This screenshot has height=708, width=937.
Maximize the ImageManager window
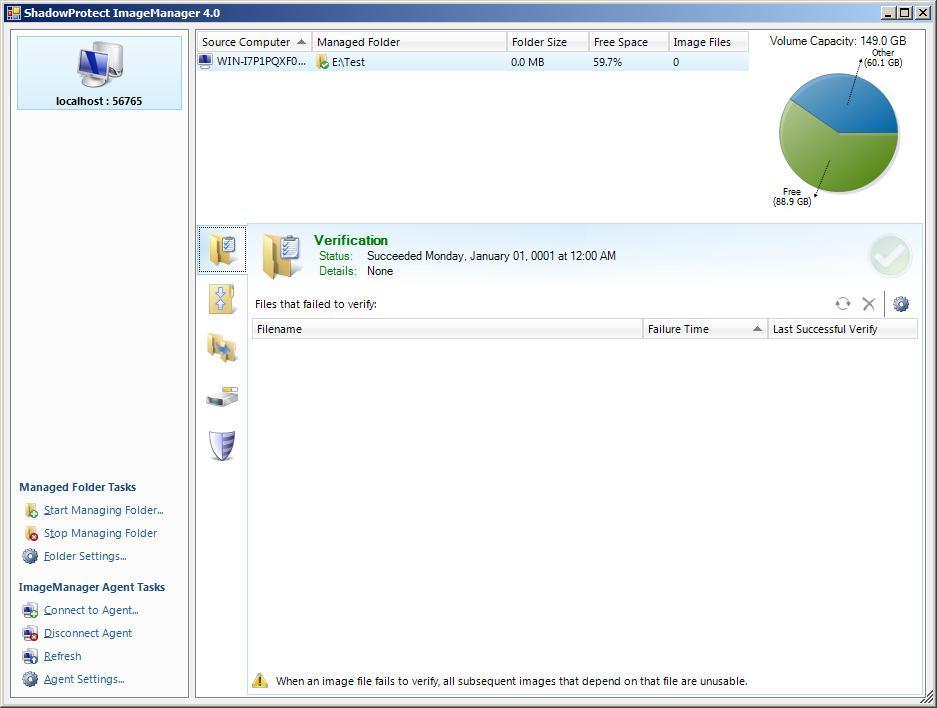tap(905, 13)
